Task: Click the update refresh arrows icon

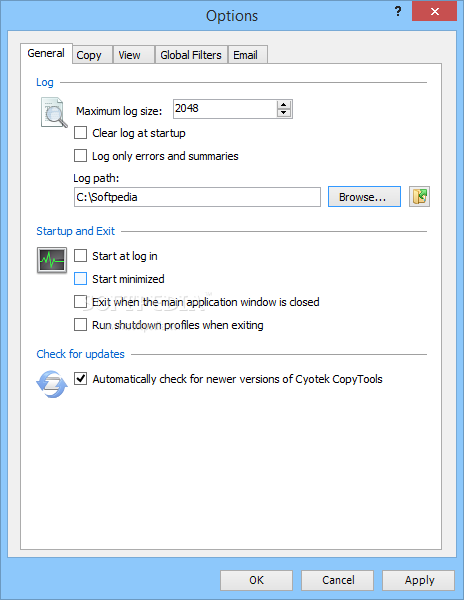Action: pyautogui.click(x=52, y=384)
